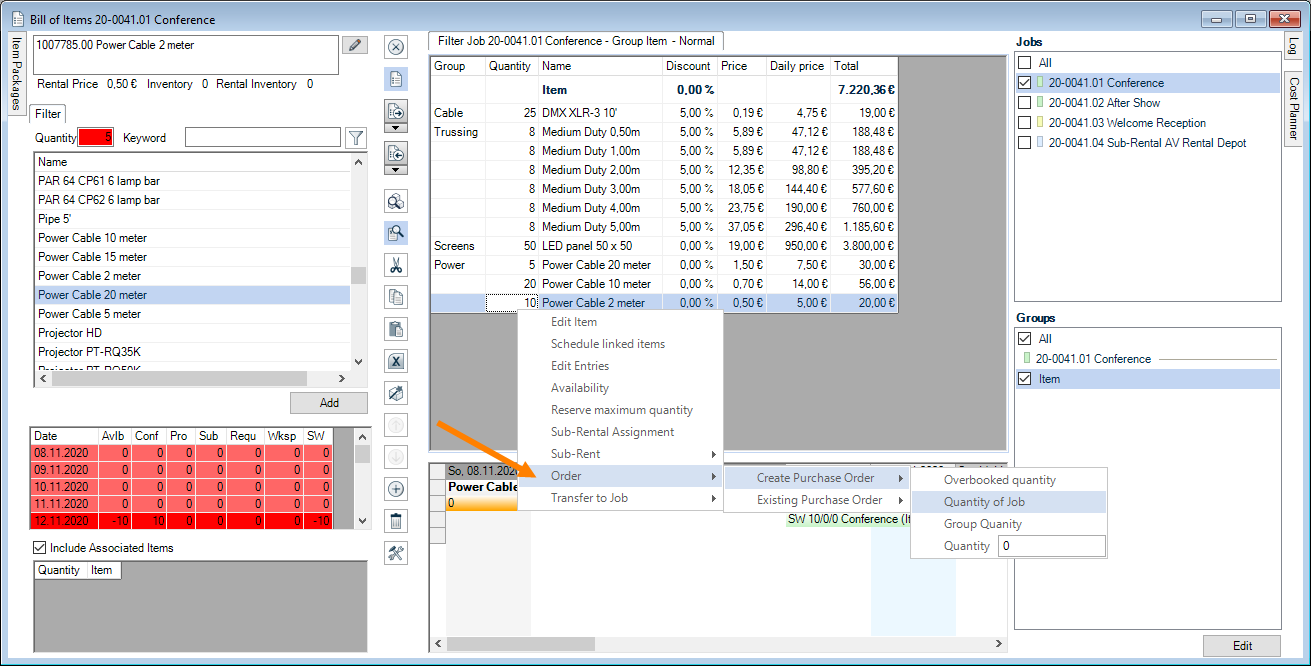Image resolution: width=1311 pixels, height=666 pixels.
Task: Click the scissors cut icon in toolbar
Action: coord(396,266)
